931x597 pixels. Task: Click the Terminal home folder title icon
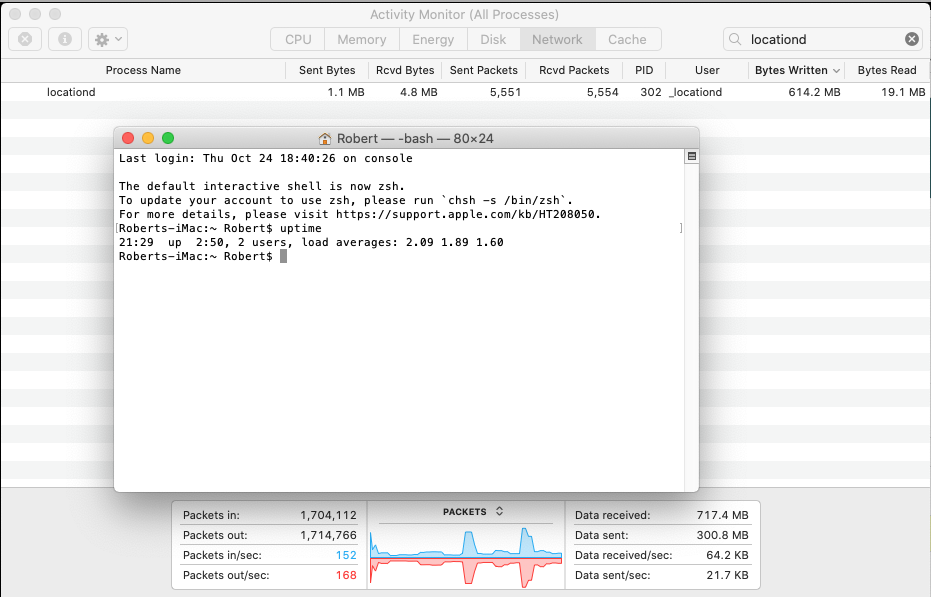pos(325,138)
